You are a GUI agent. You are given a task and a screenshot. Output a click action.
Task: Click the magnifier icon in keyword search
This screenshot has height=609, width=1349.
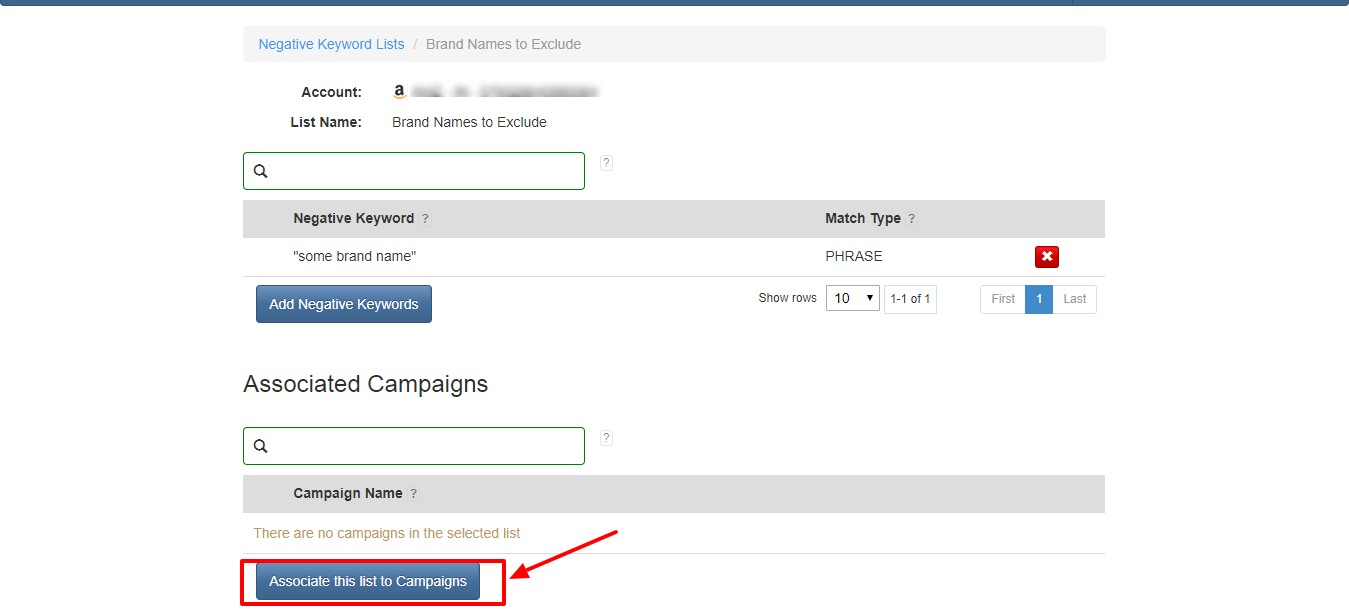(260, 171)
